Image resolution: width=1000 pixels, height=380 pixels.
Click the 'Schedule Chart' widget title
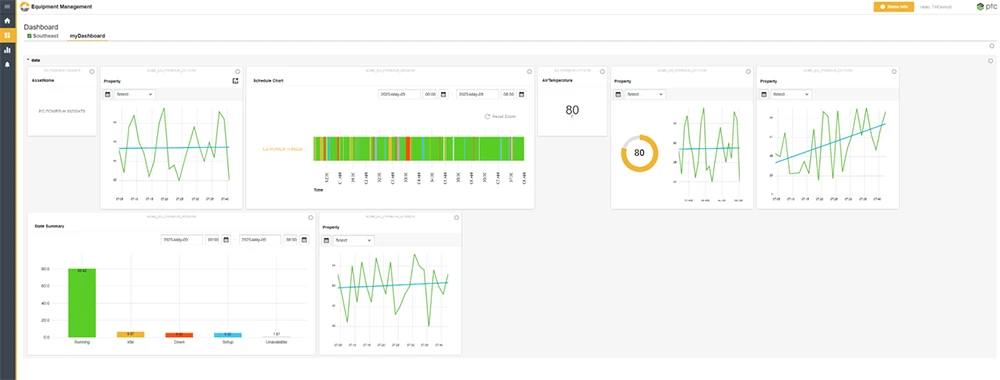click(x=268, y=81)
